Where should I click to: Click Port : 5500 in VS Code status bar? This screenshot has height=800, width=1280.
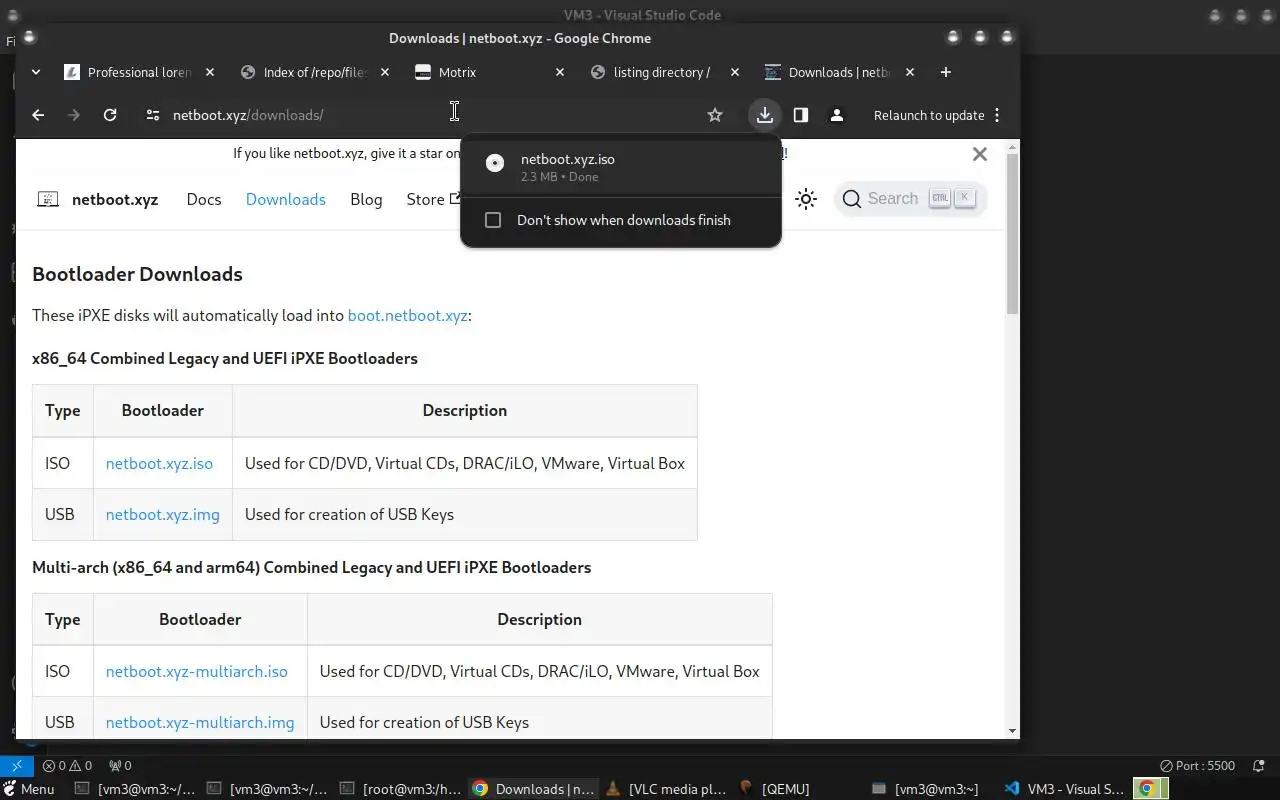coord(1197,766)
